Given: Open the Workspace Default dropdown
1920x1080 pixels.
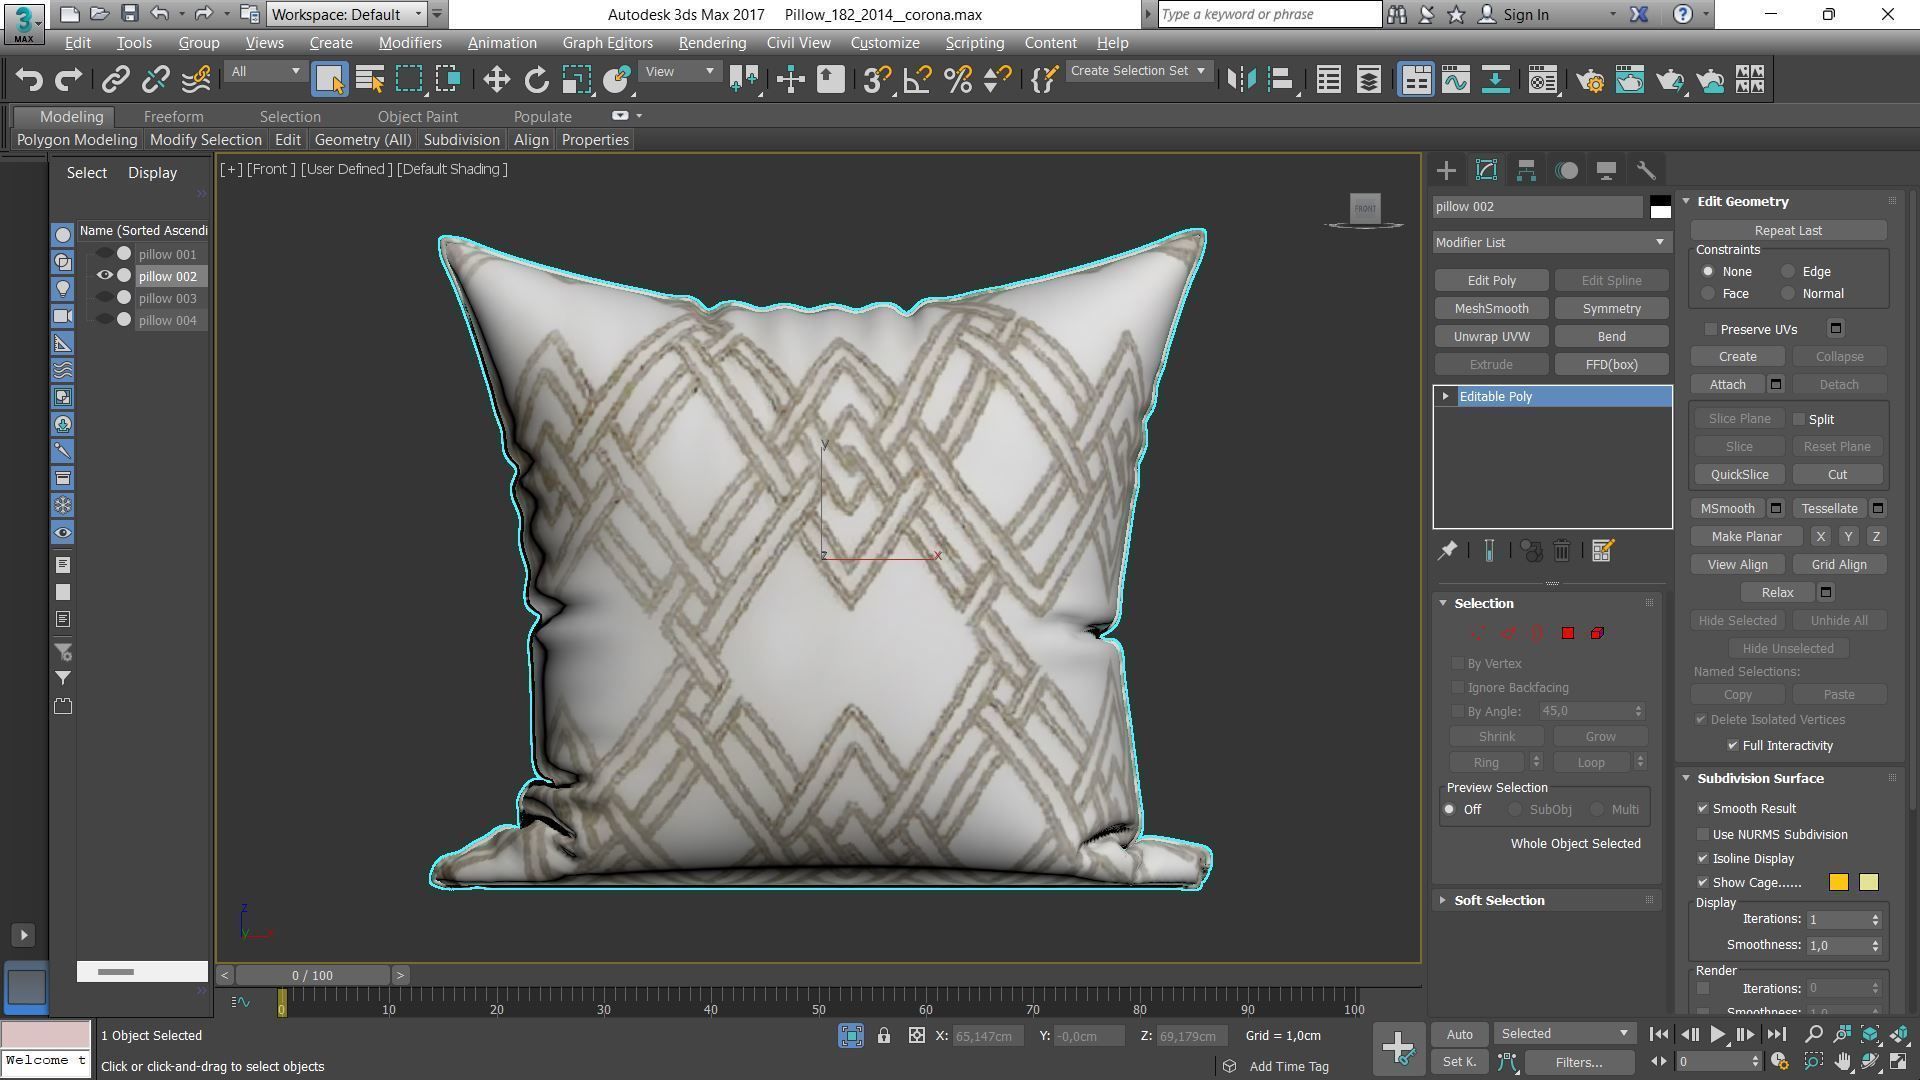Looking at the screenshot, I should click(x=347, y=14).
